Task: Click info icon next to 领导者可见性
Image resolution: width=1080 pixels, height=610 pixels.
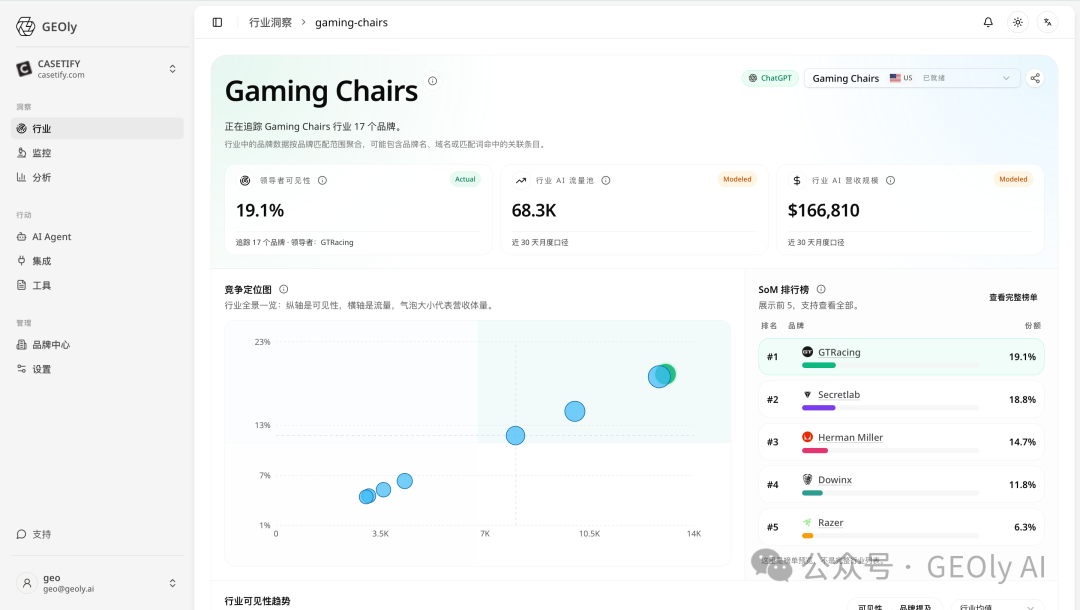Action: (x=322, y=180)
